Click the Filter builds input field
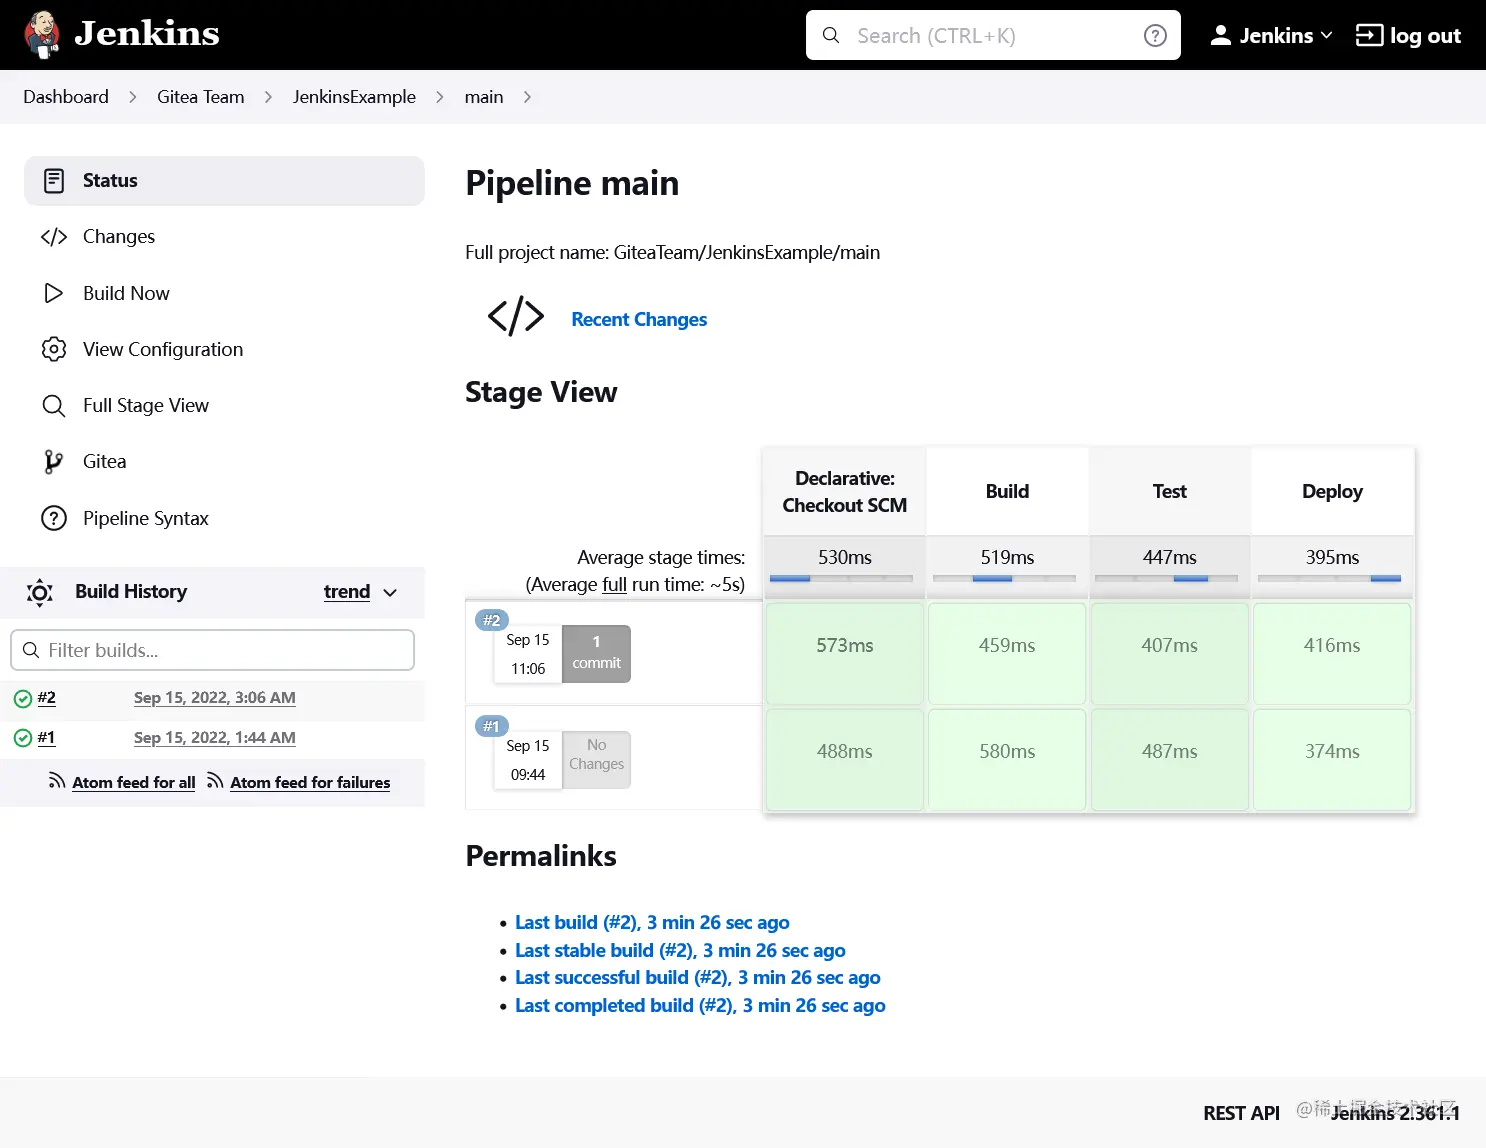The height and width of the screenshot is (1148, 1486). (212, 650)
